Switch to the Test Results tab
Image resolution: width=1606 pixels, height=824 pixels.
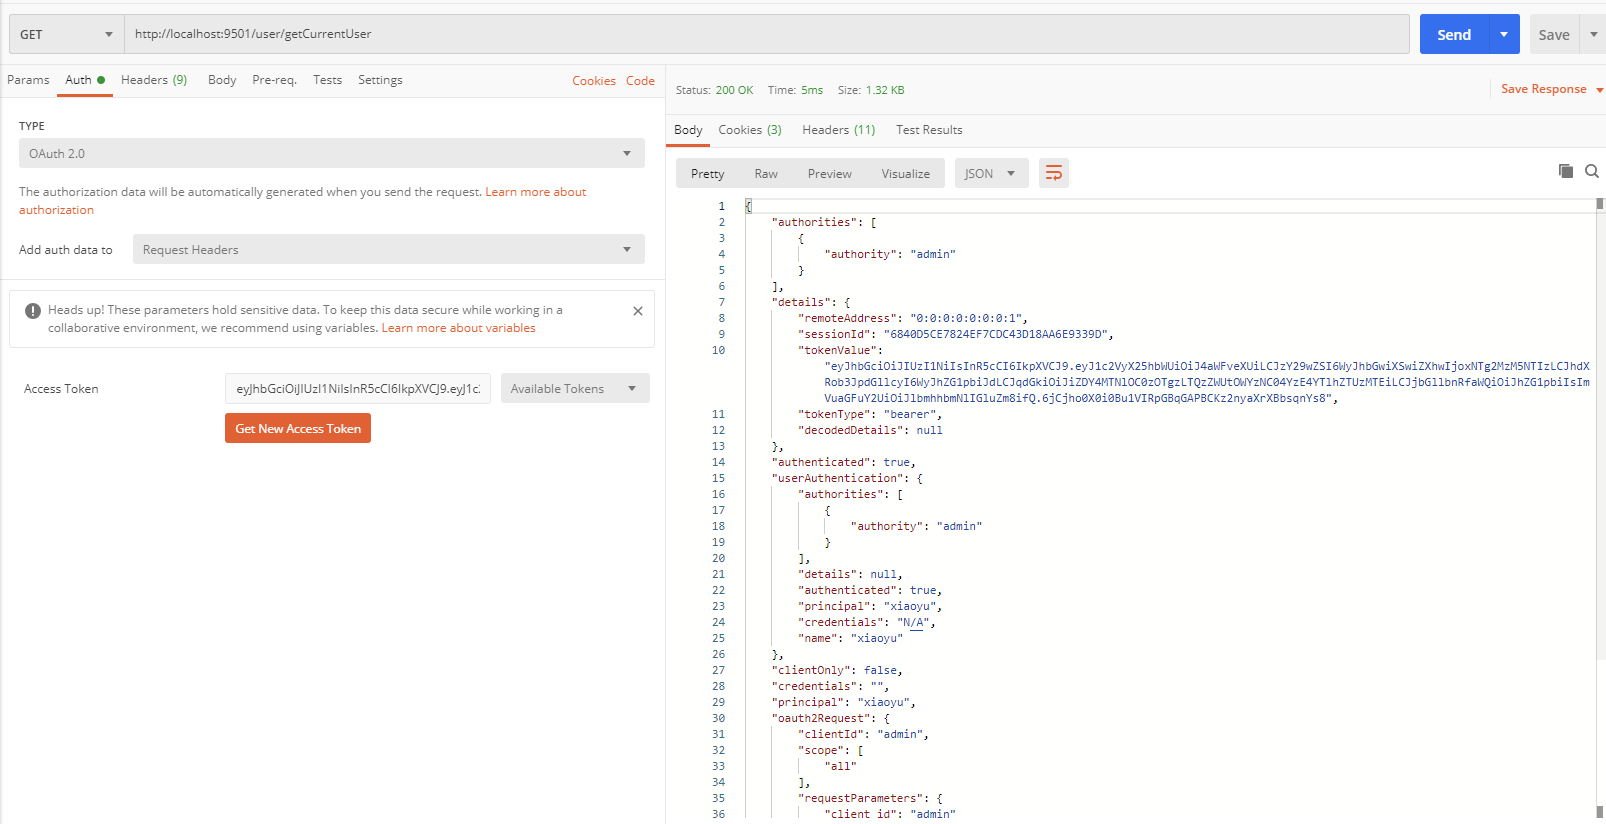click(929, 130)
